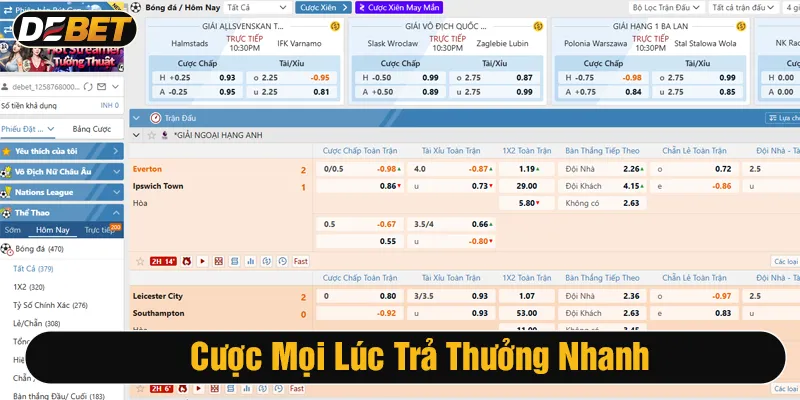
Task: Open clock history icon for Leicester City match
Action: point(278,389)
